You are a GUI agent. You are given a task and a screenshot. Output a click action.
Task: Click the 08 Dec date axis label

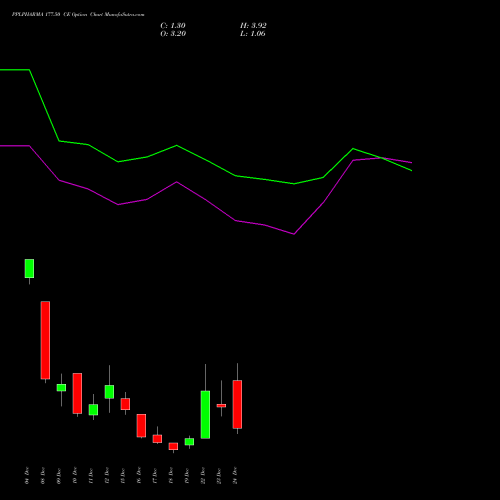(43, 476)
